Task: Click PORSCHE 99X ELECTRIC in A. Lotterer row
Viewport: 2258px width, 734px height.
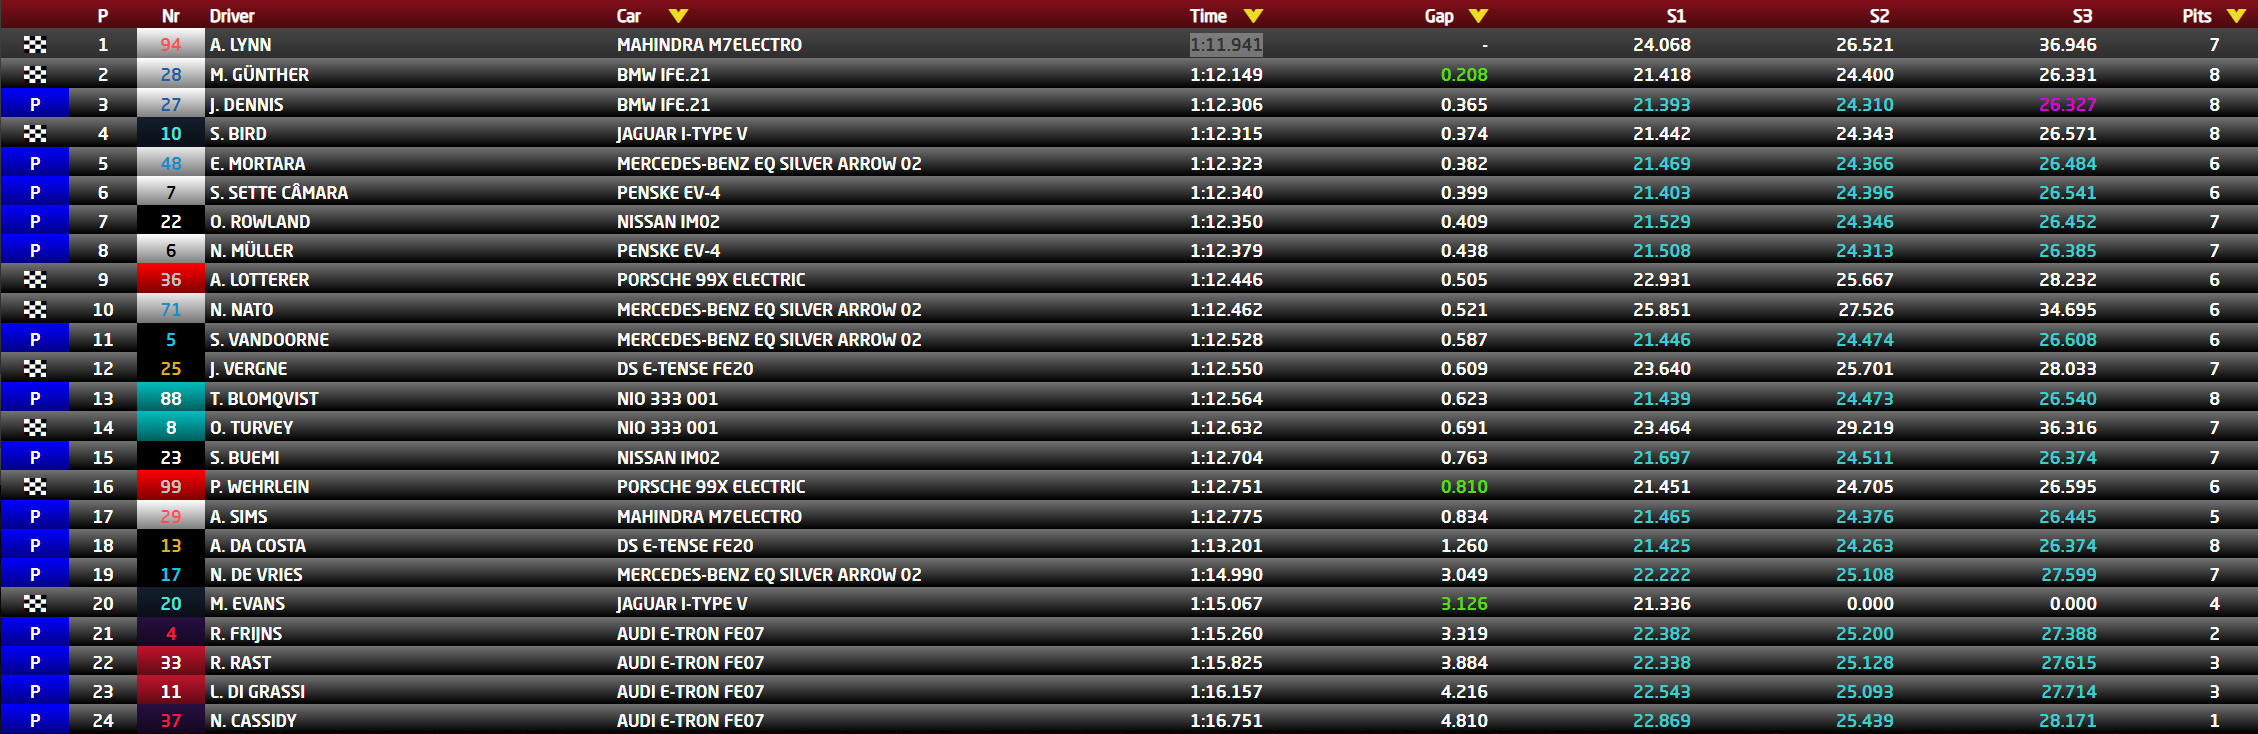Action: [711, 280]
